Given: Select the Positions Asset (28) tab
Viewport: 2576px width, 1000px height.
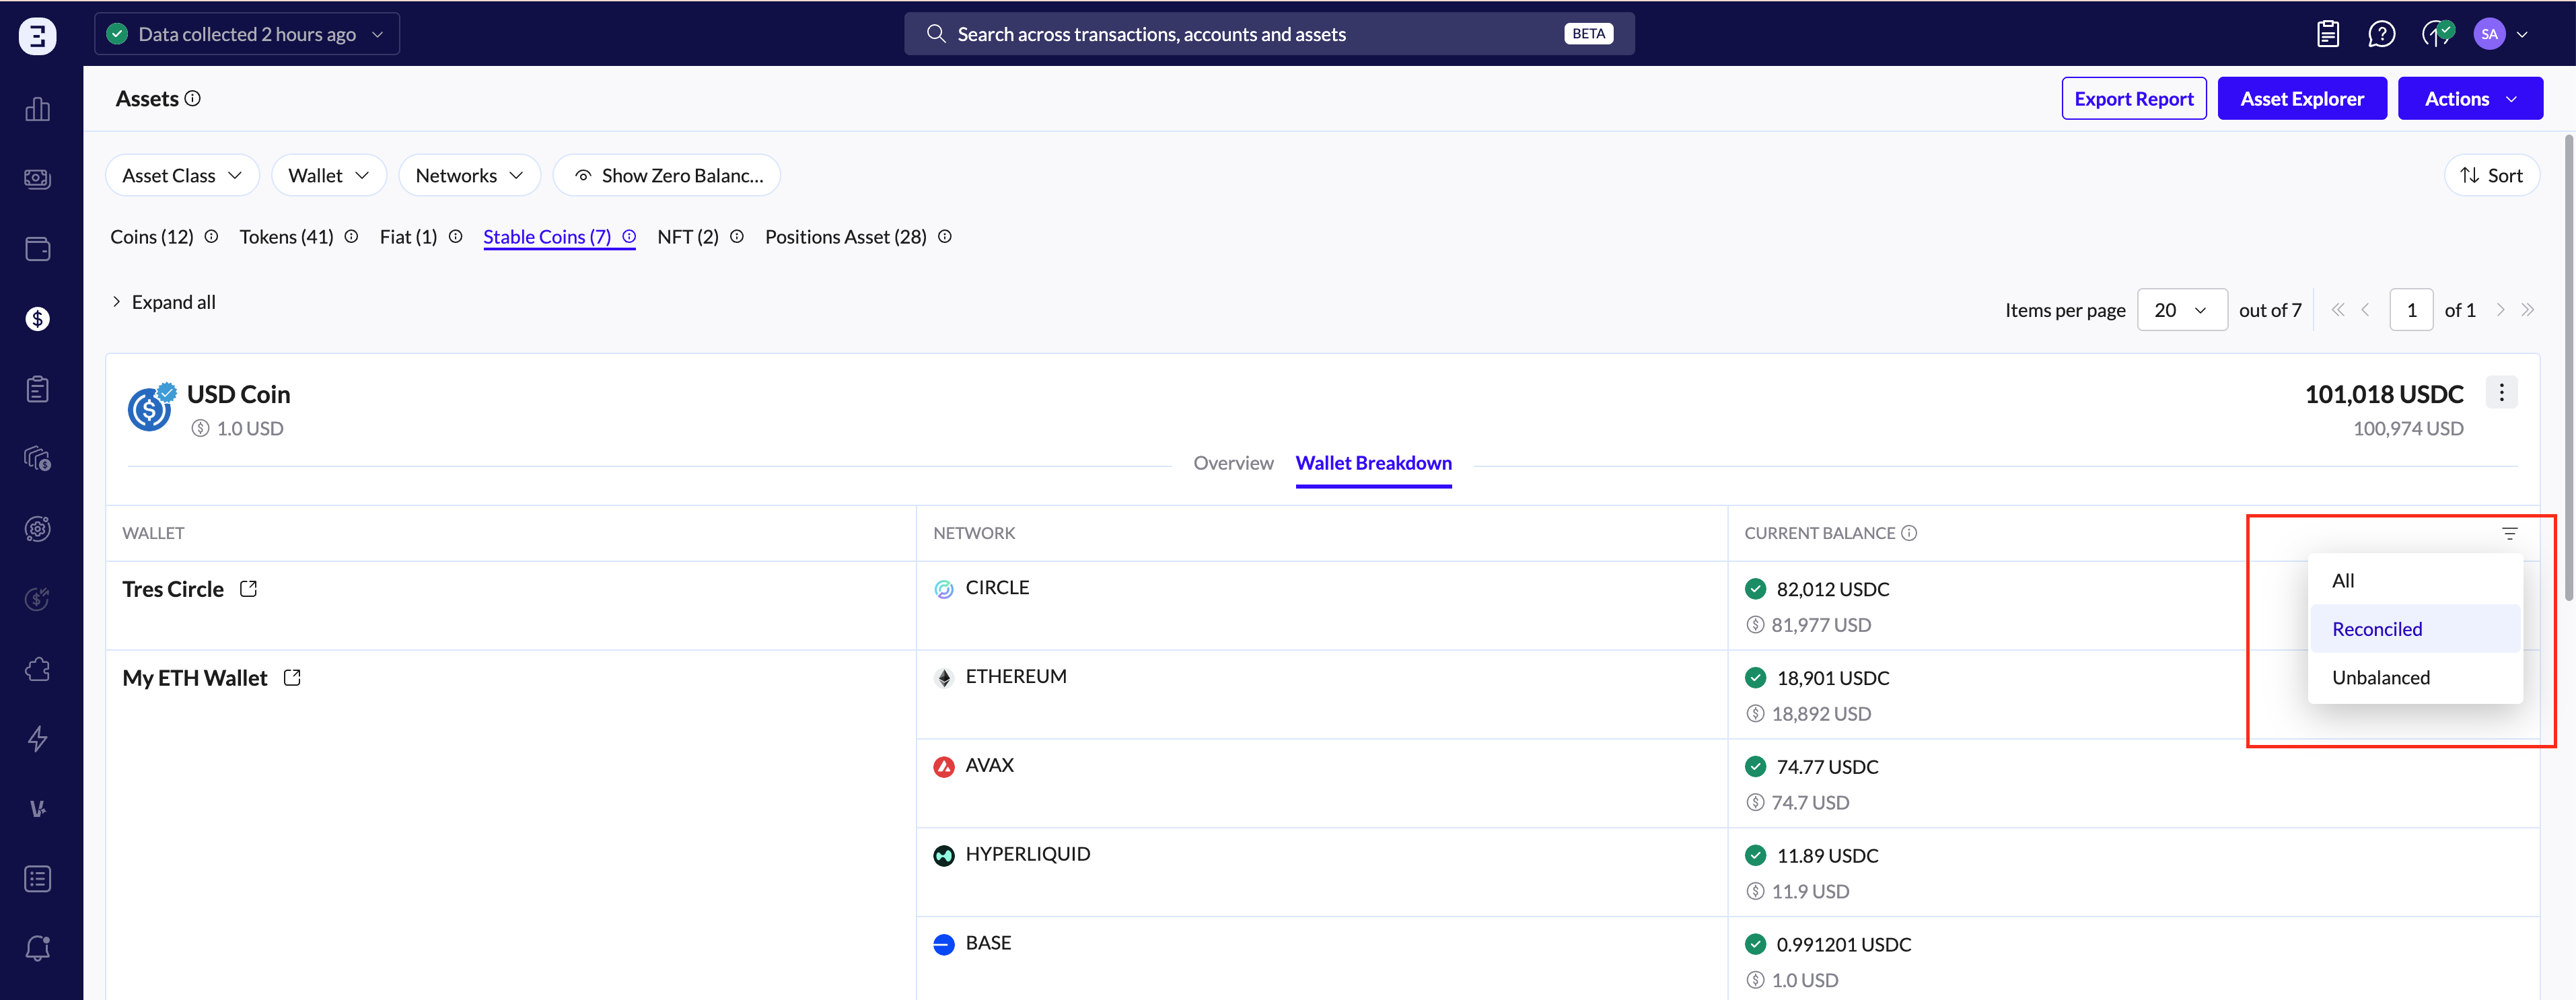Looking at the screenshot, I should click(x=846, y=237).
